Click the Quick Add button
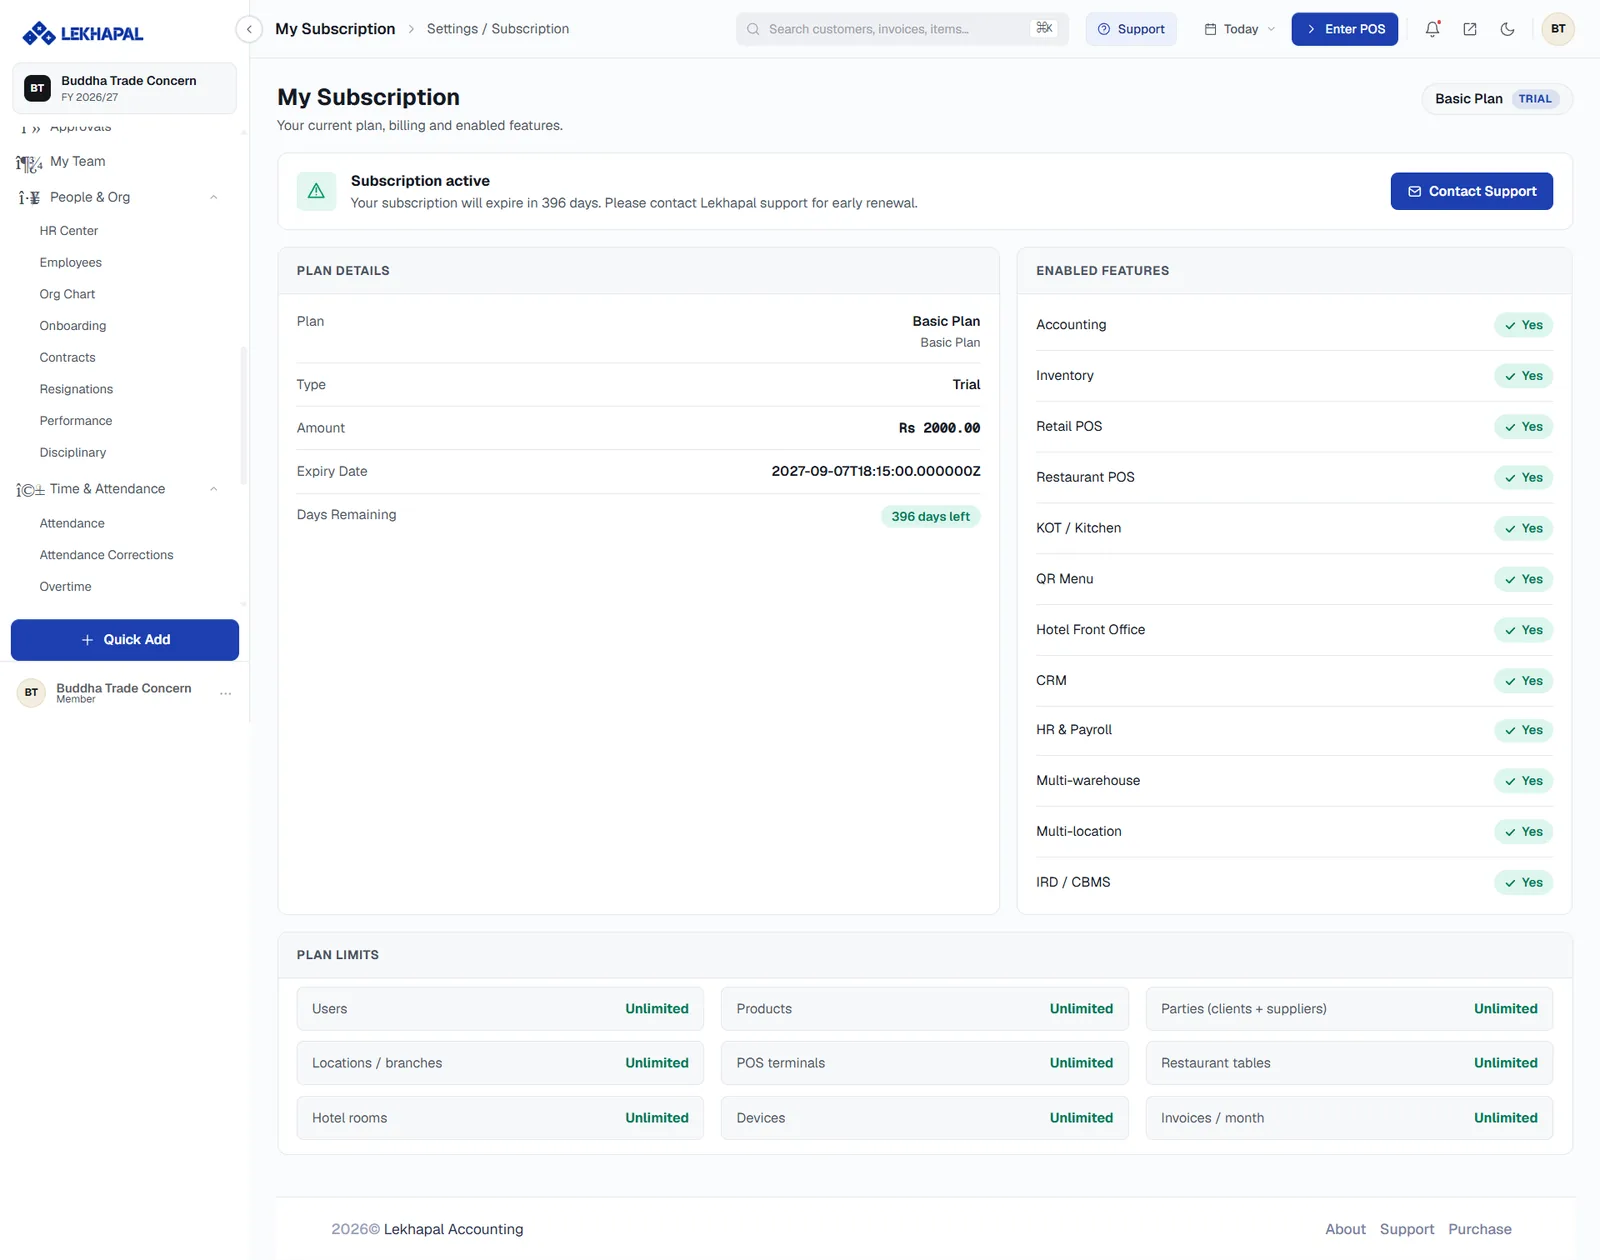 [x=125, y=640]
